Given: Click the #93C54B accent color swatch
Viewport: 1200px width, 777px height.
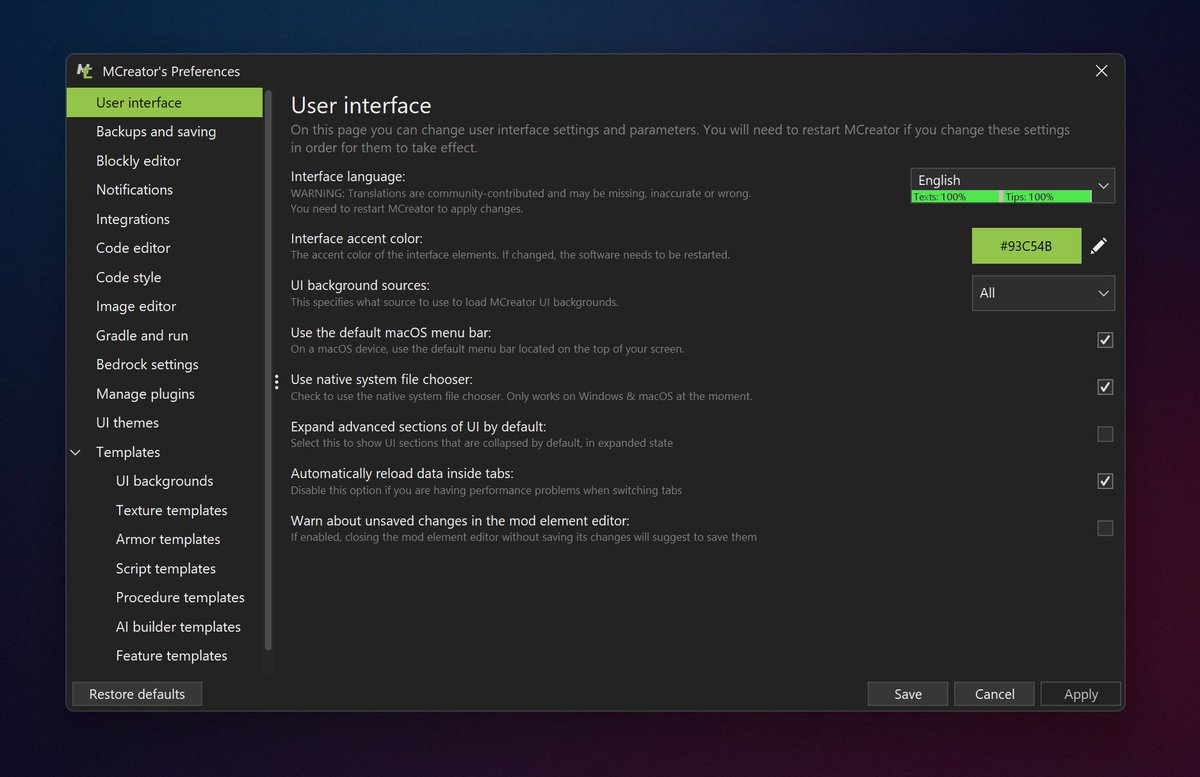Looking at the screenshot, I should click(x=1026, y=246).
